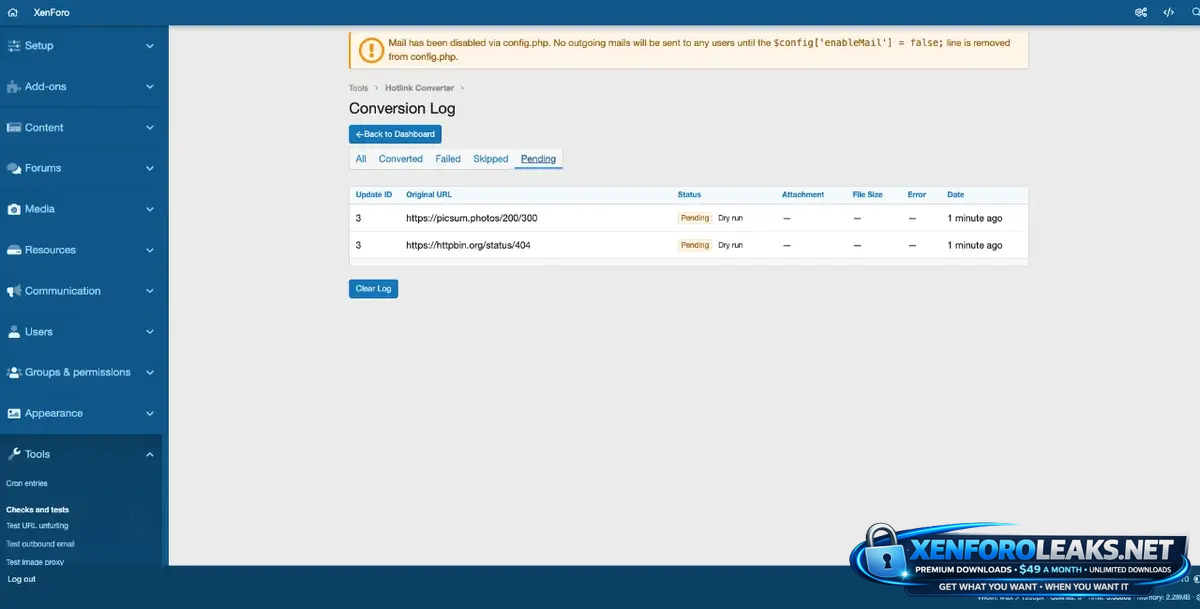Viewport: 1200px width, 609px height.
Task: Expand the Content section chevron
Action: 150,128
